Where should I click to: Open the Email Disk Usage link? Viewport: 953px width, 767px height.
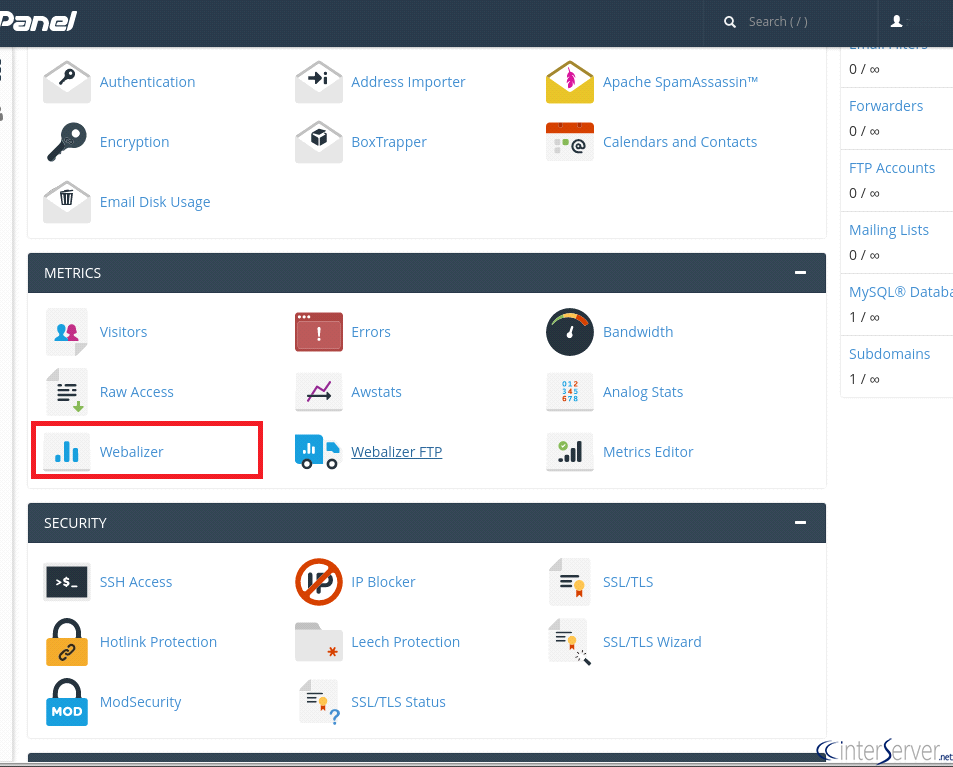pos(155,202)
